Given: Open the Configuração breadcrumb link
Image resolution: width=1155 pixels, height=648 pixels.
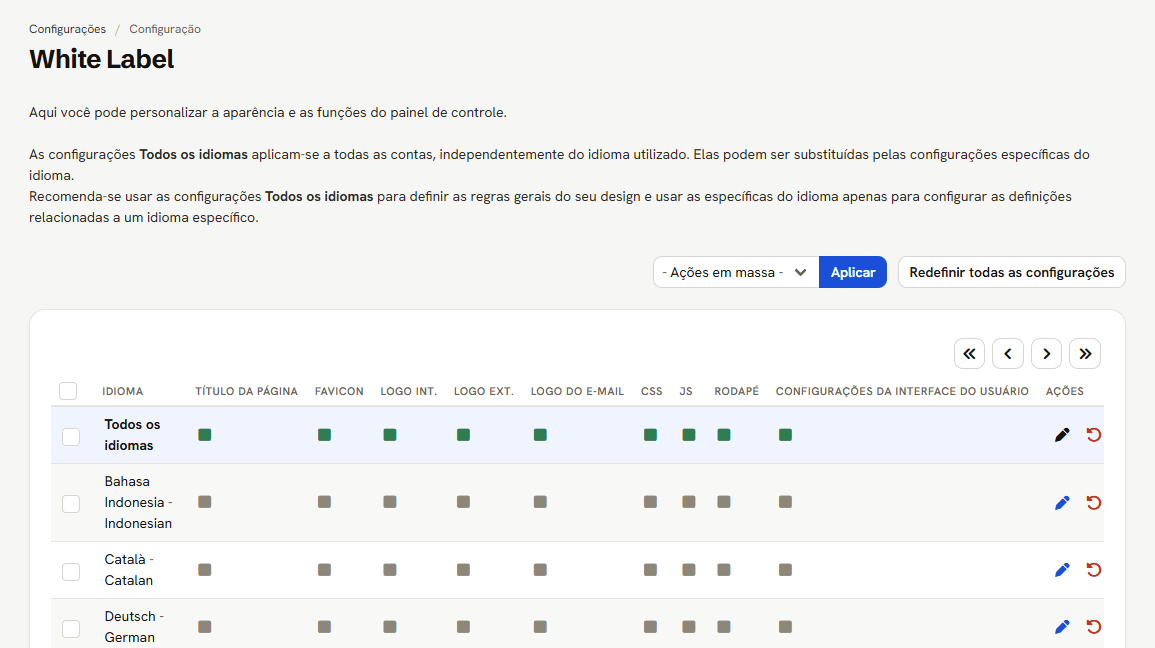Looking at the screenshot, I should pos(165,29).
